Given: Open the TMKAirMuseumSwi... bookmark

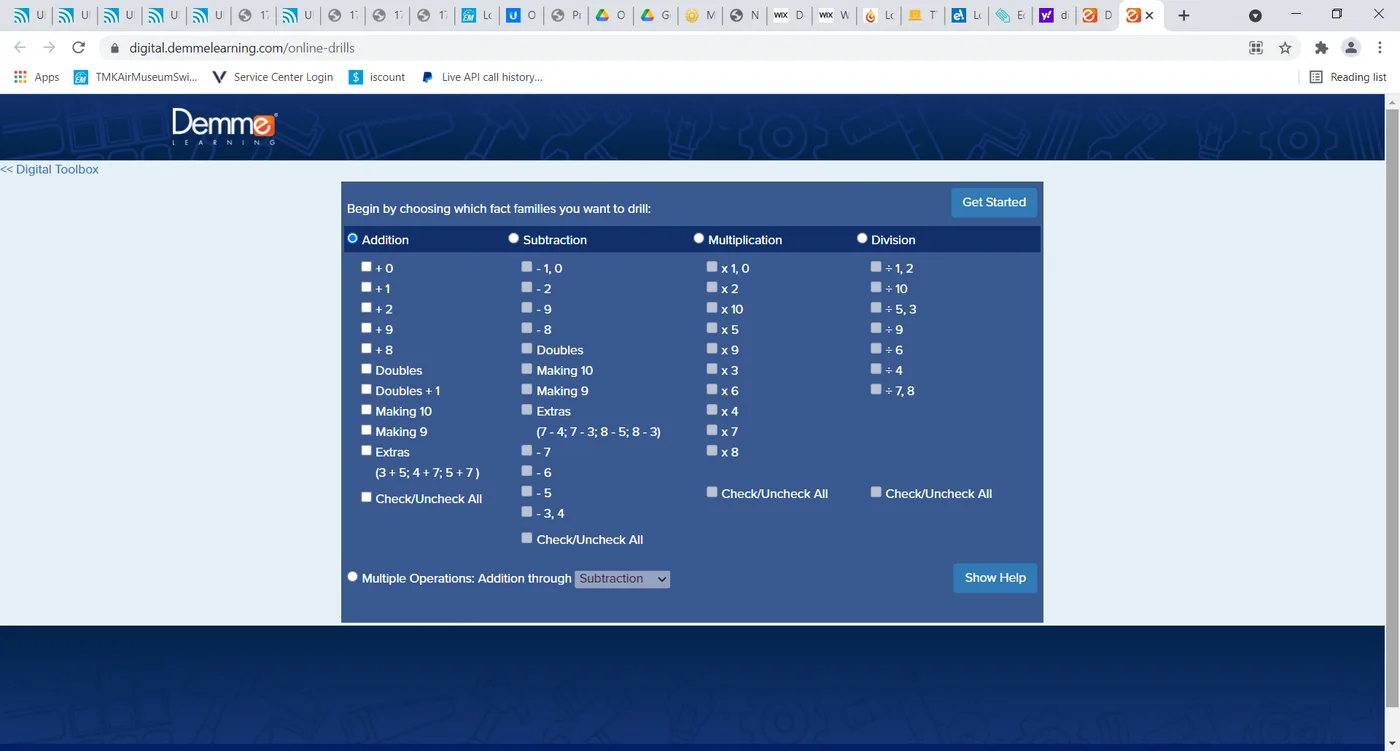Looking at the screenshot, I should [x=136, y=77].
